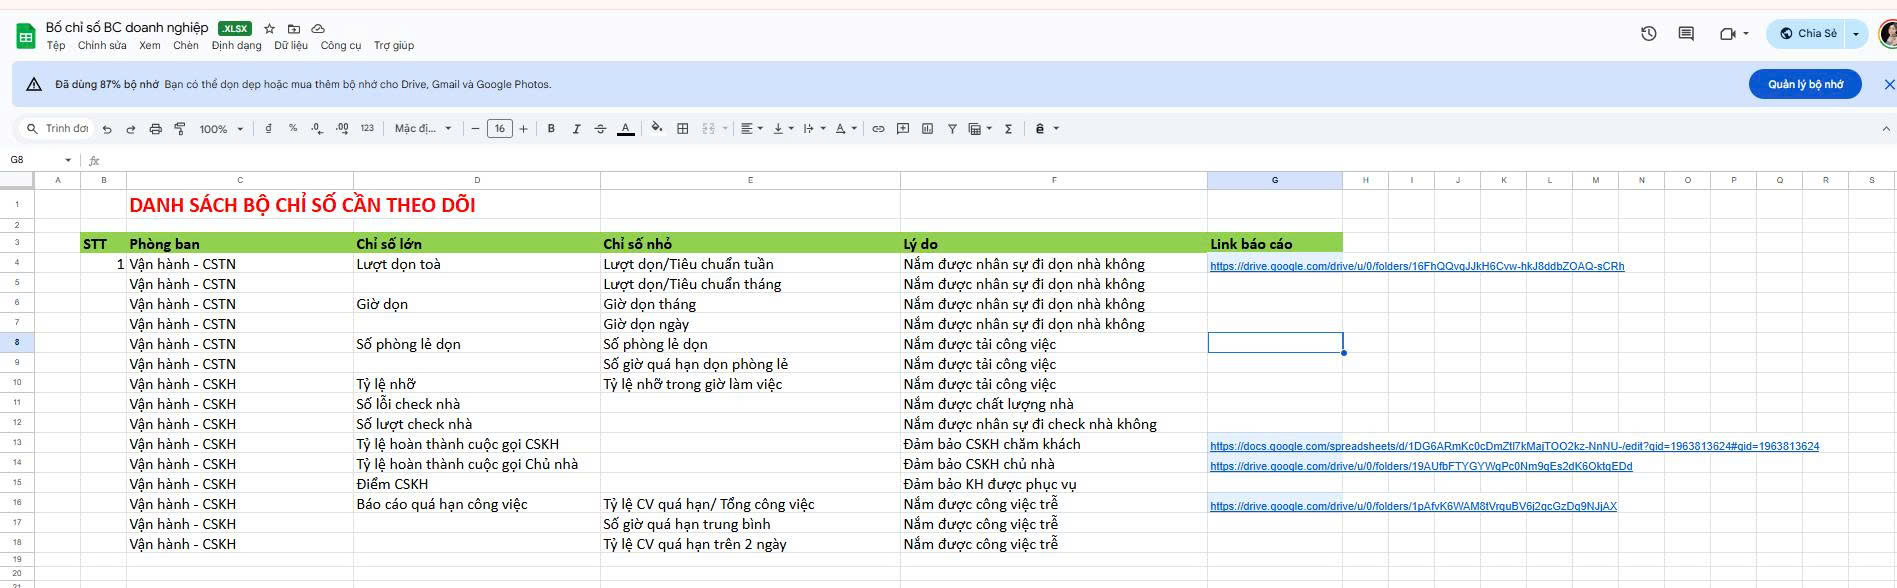1897x588 pixels.
Task: Expand the font family dropdown
Action: click(x=423, y=129)
